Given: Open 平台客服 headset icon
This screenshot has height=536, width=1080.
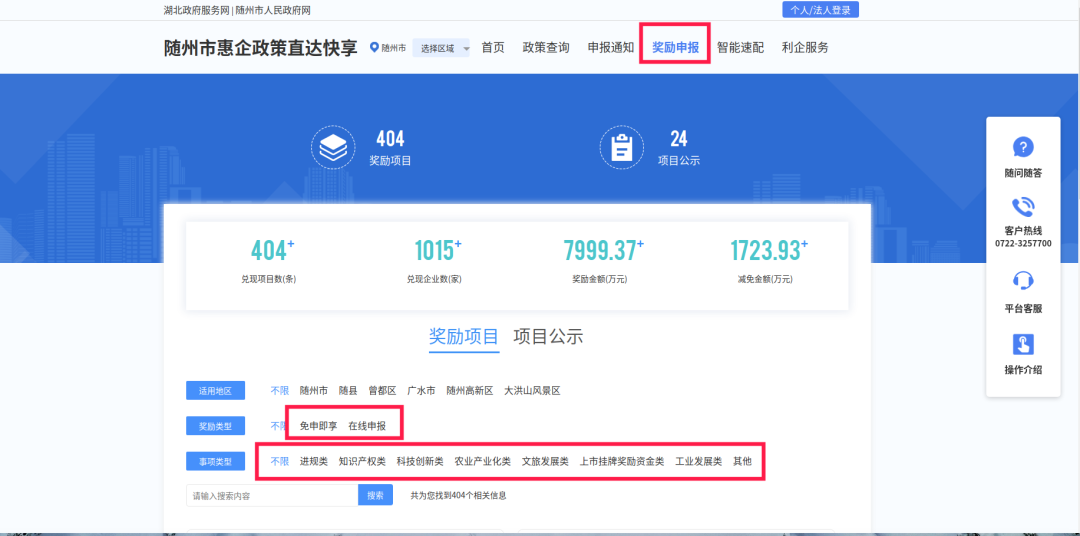Looking at the screenshot, I should (1023, 281).
